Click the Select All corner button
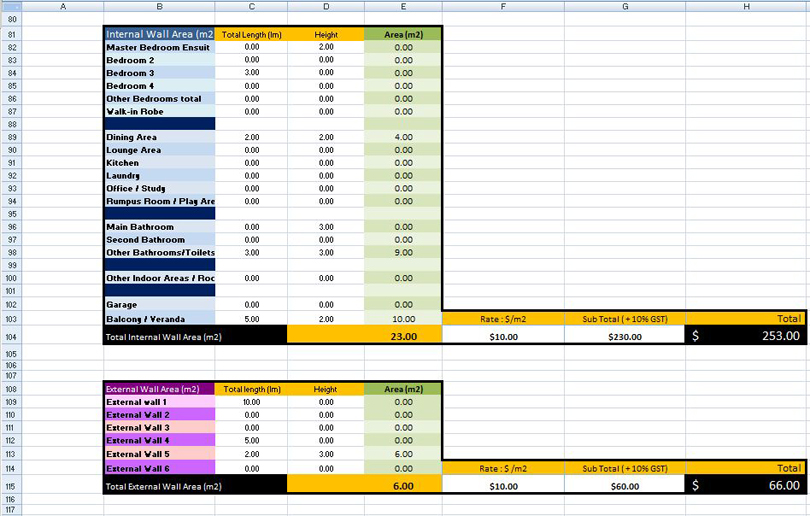810x516 pixels. coord(11,6)
